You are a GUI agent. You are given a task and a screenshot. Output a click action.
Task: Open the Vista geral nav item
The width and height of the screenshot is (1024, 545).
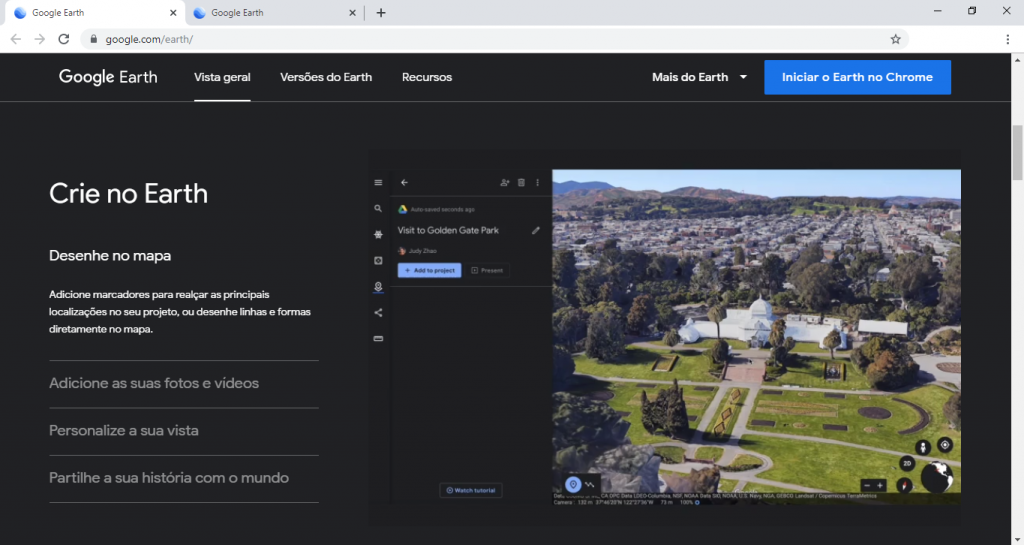[222, 77]
